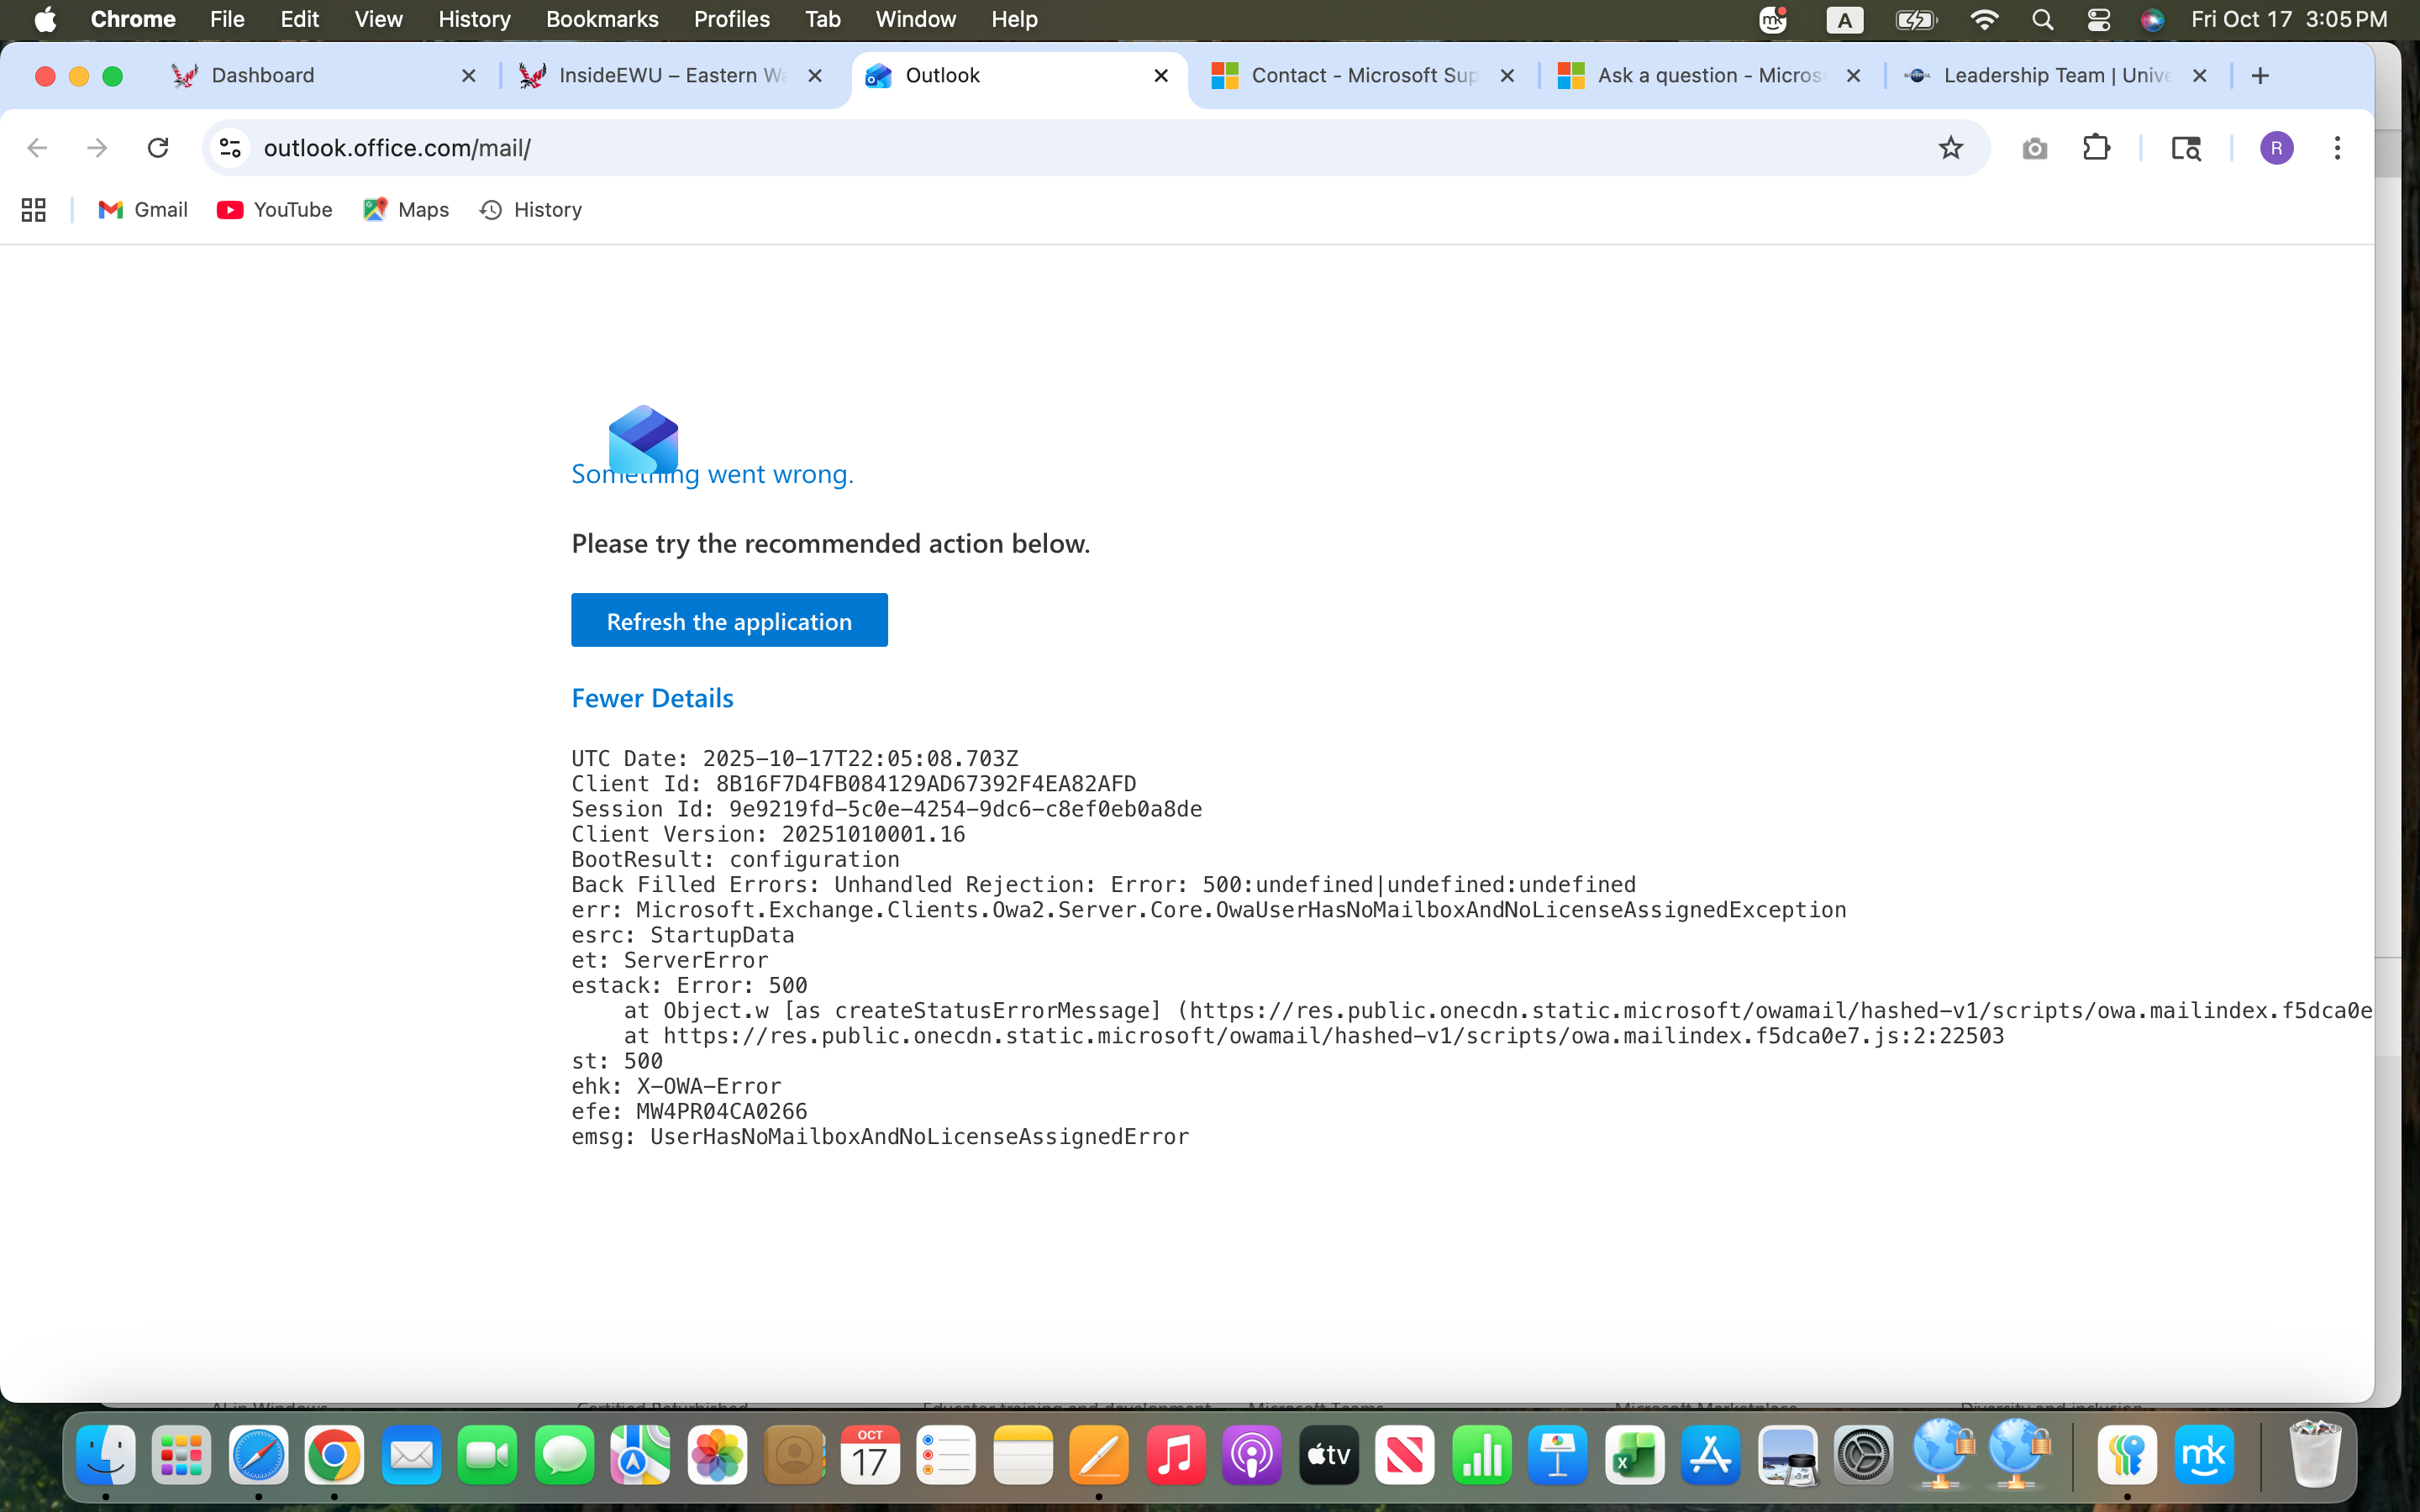The width and height of the screenshot is (2420, 1512).
Task: Open Finder from the Dock
Action: (x=106, y=1455)
